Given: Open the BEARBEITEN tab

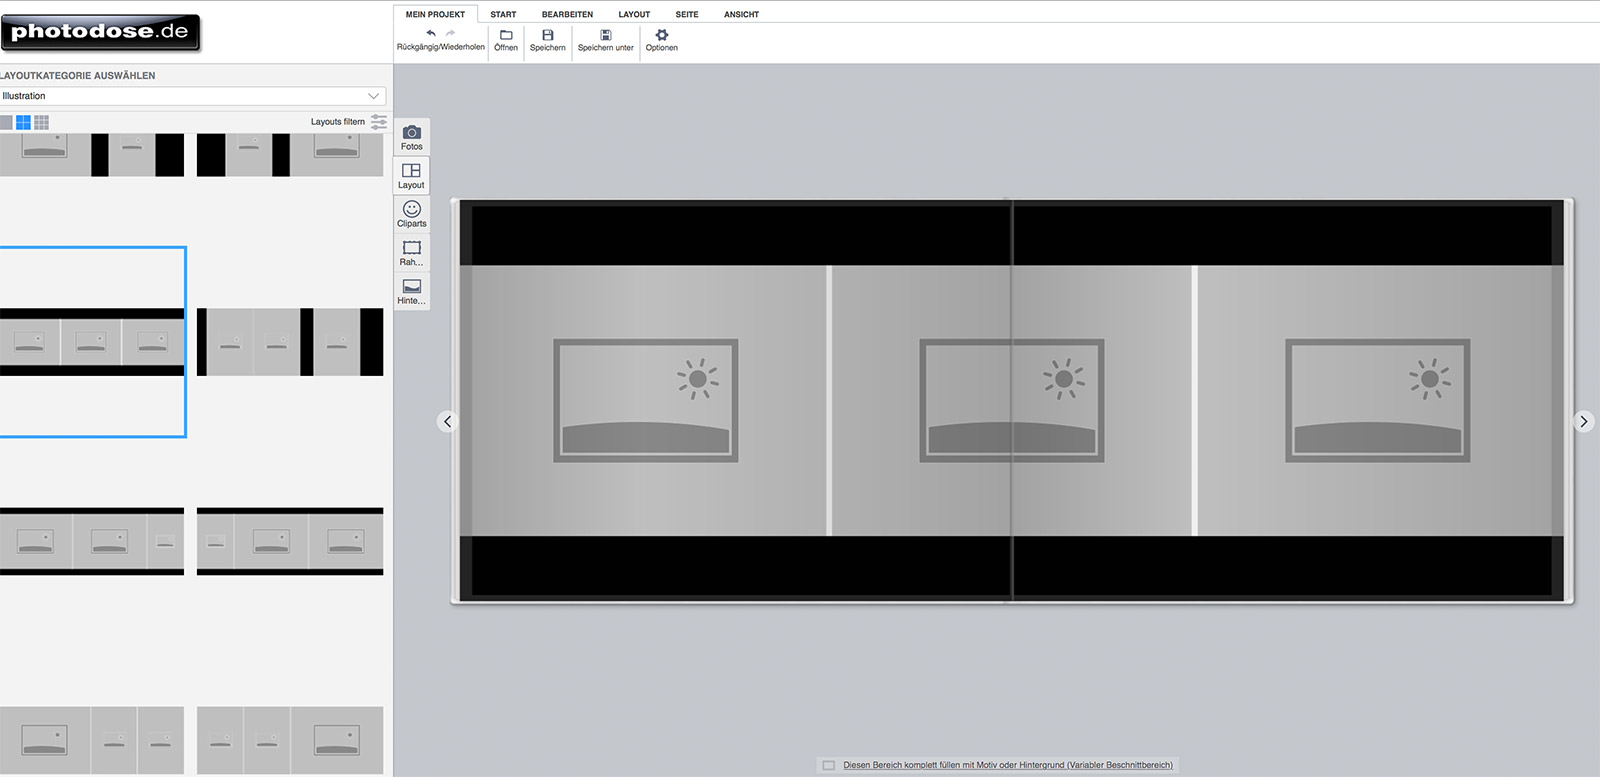Looking at the screenshot, I should pyautogui.click(x=567, y=14).
